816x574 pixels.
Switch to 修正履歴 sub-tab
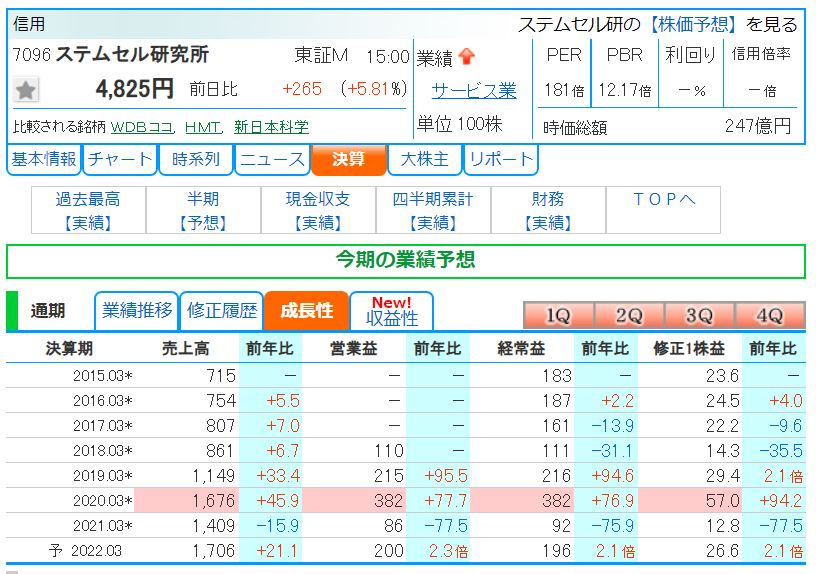pyautogui.click(x=222, y=311)
